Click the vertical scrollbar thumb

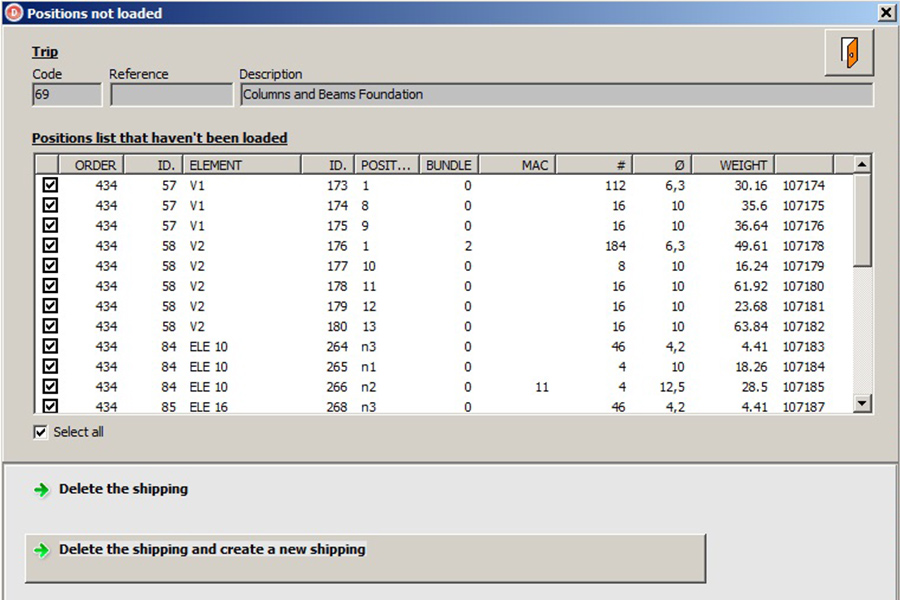(862, 220)
